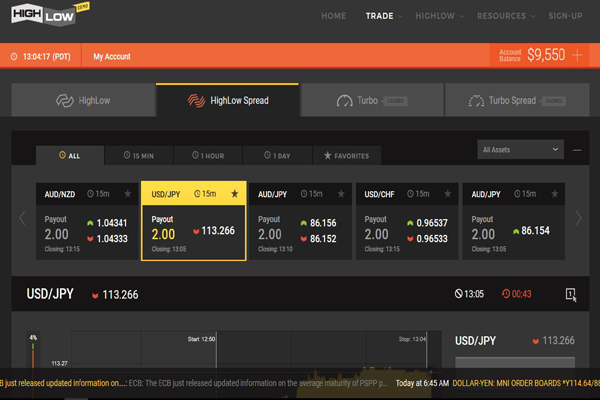This screenshot has height=400, width=600.
Task: Select the HighLow Spread tab
Action: tap(227, 100)
